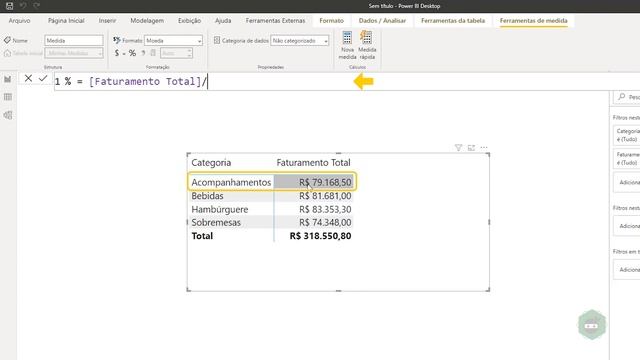Open currency format dropdown arrow

click(x=124, y=53)
